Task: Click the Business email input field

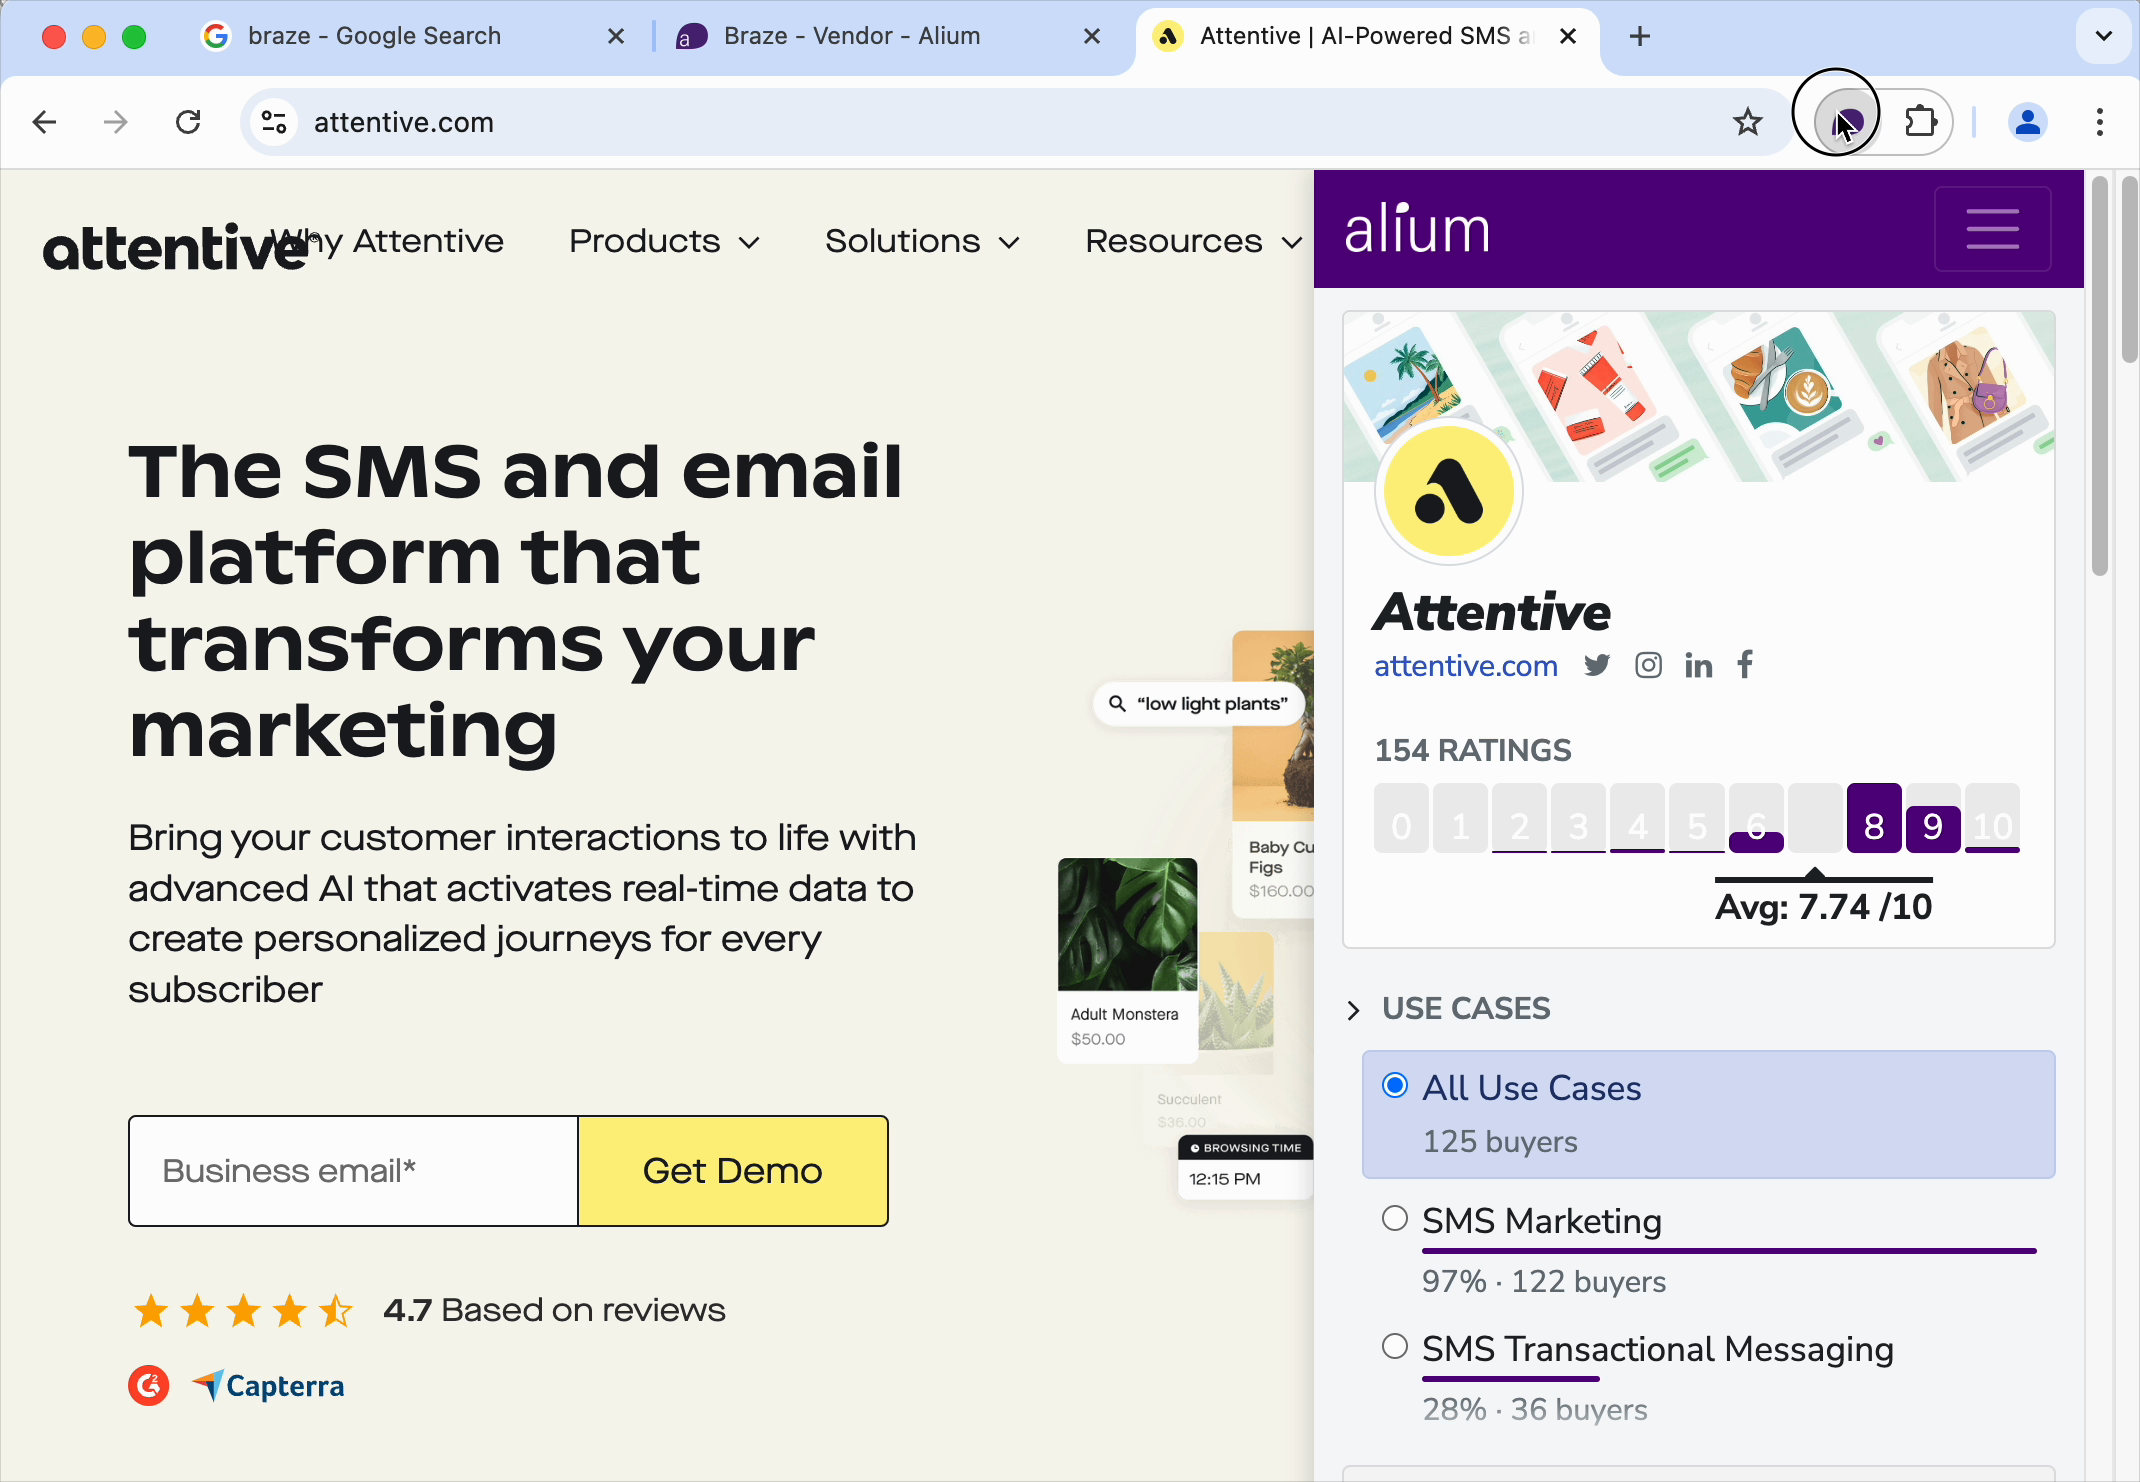Action: [354, 1170]
